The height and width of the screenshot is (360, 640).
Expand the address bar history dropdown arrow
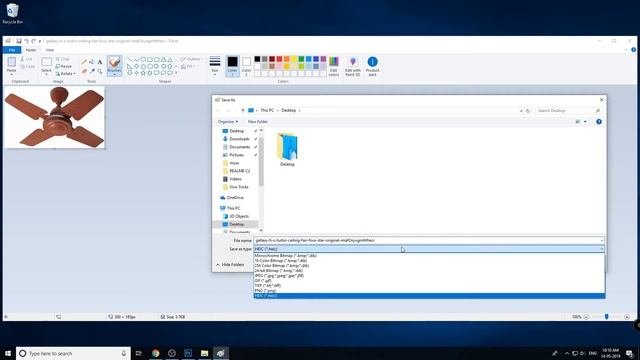click(x=521, y=111)
